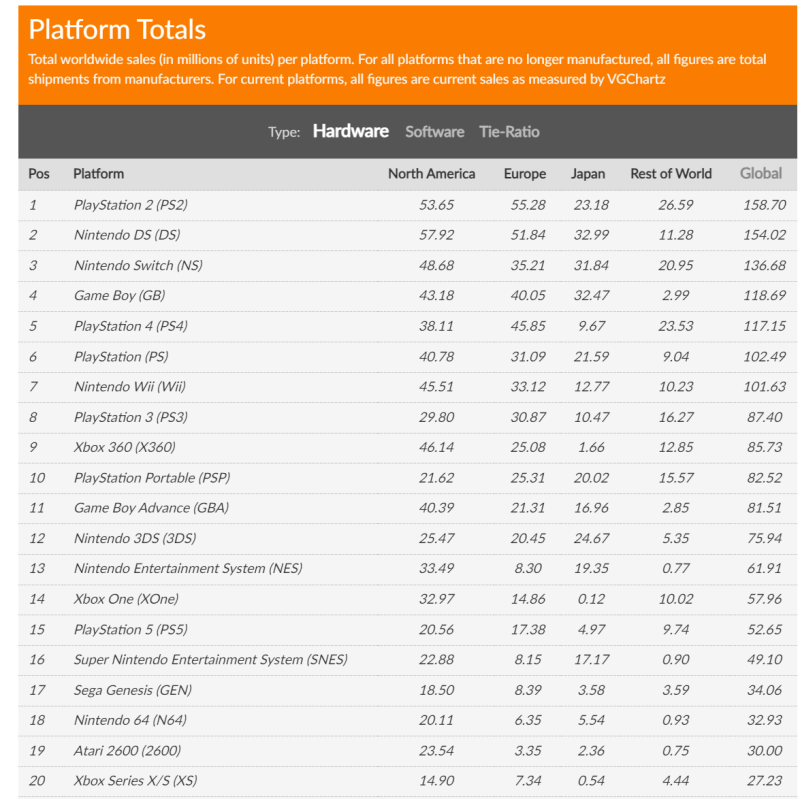This screenshot has height=799, width=800.
Task: Sort by the Global column header
Action: coord(760,173)
